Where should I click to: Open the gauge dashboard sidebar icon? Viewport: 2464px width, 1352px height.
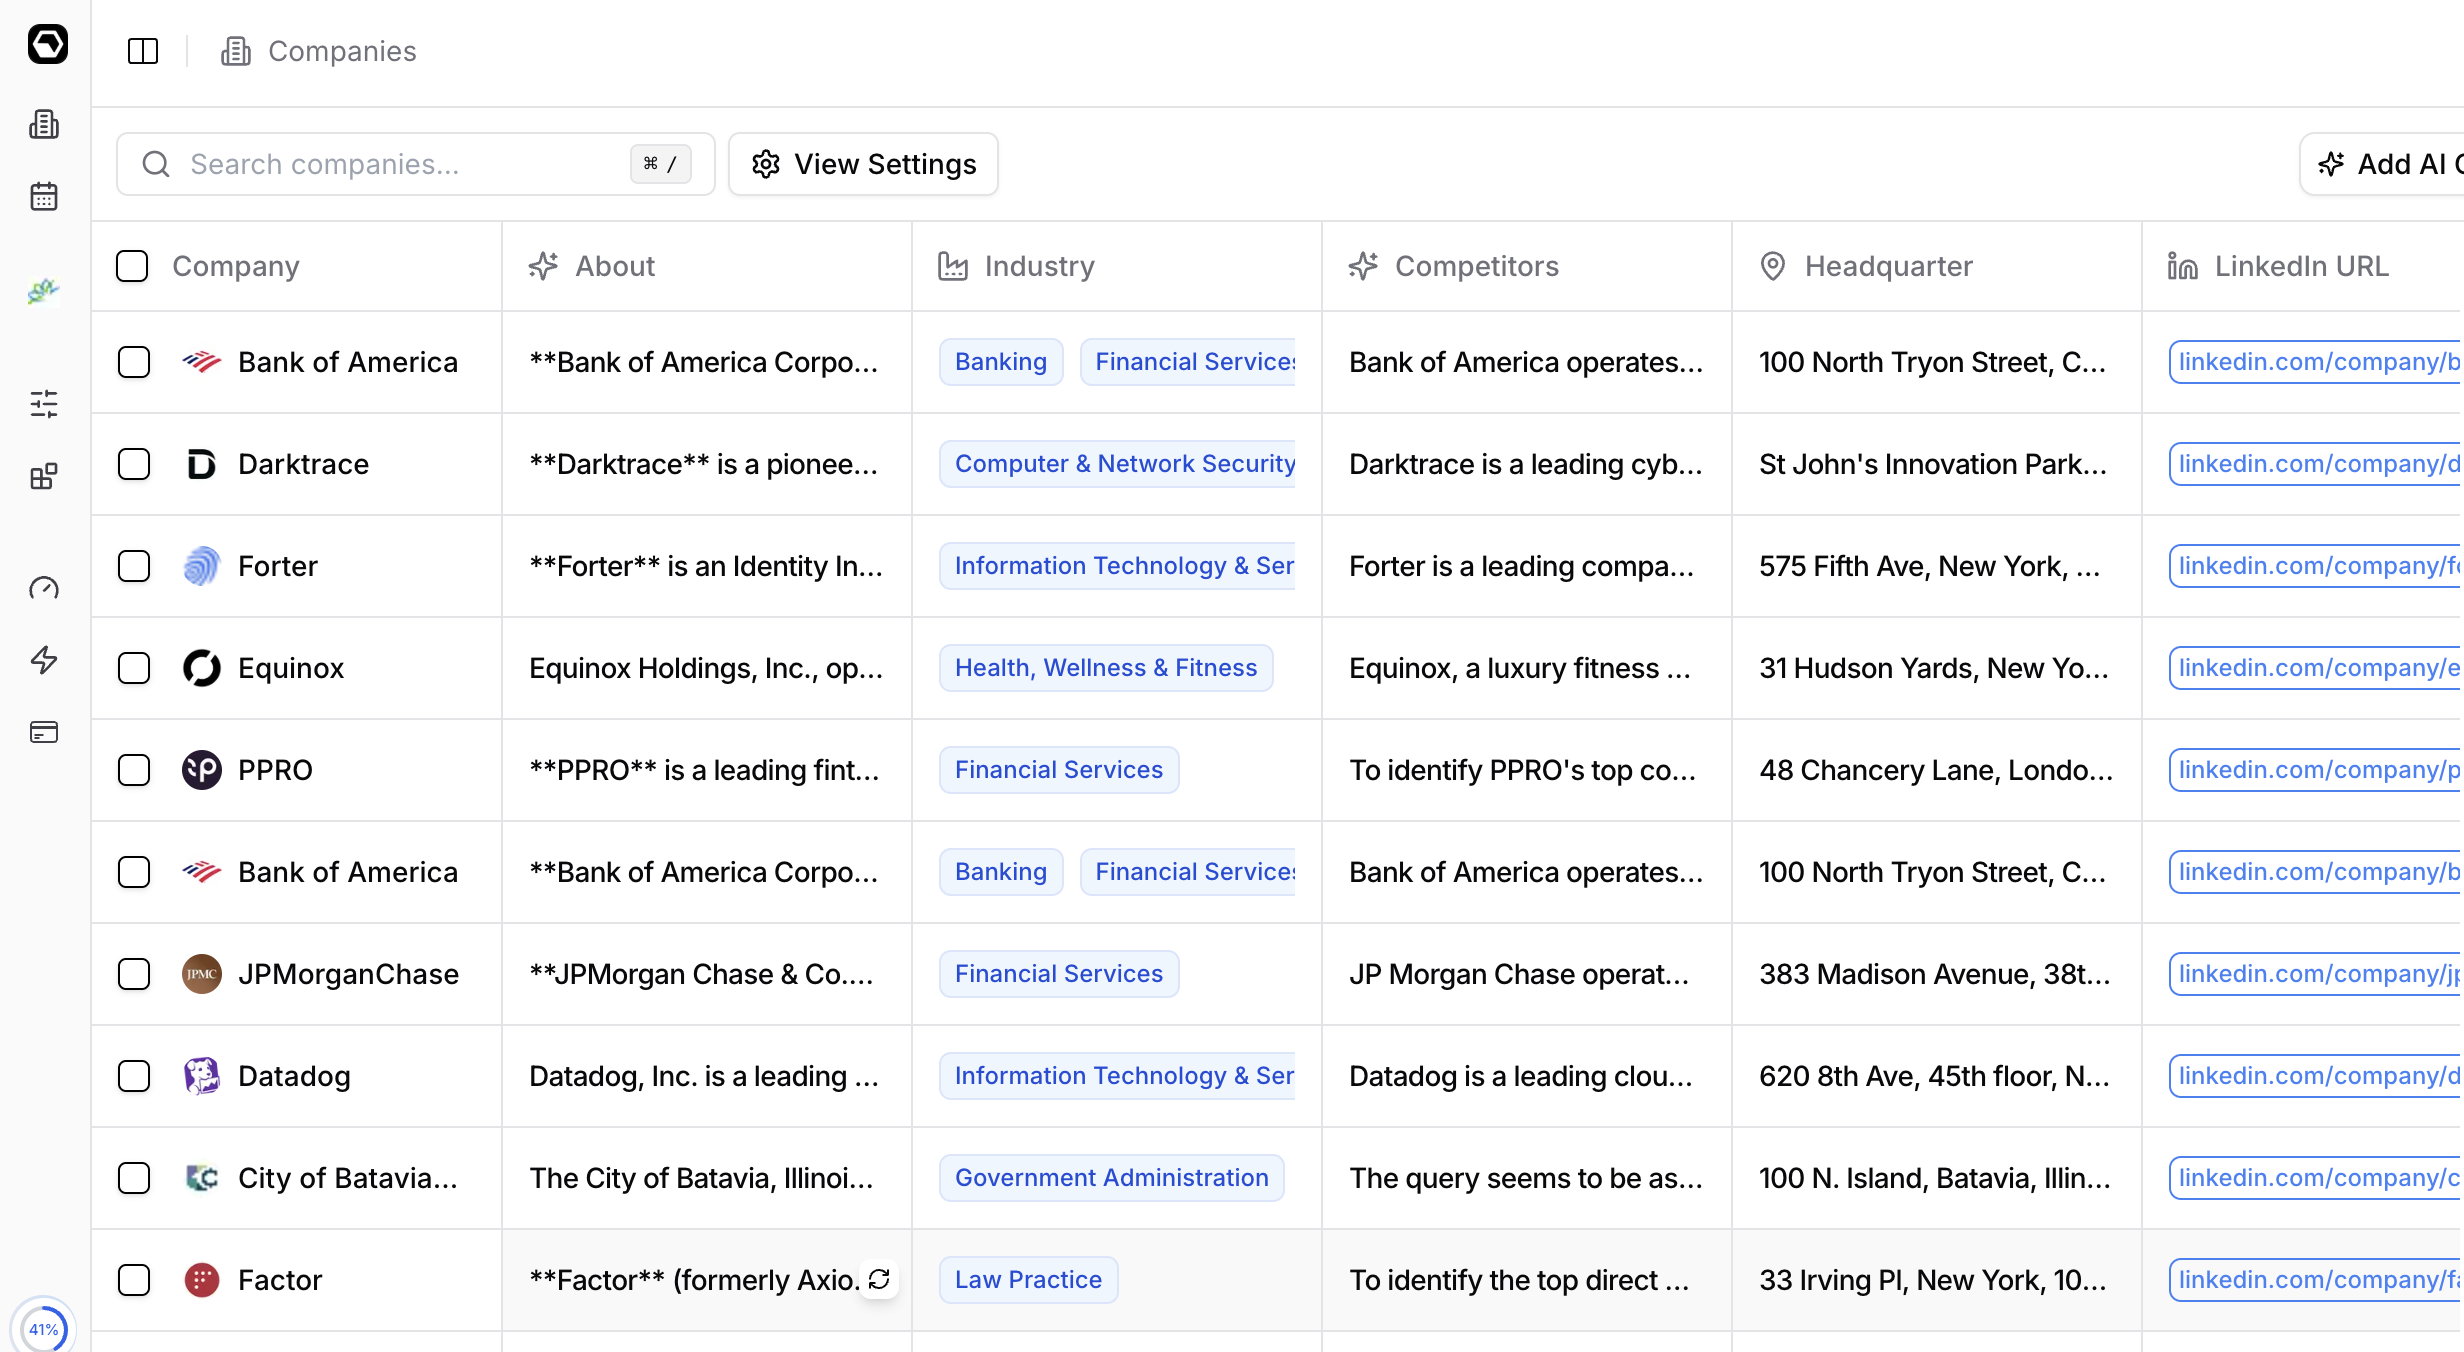(x=44, y=588)
